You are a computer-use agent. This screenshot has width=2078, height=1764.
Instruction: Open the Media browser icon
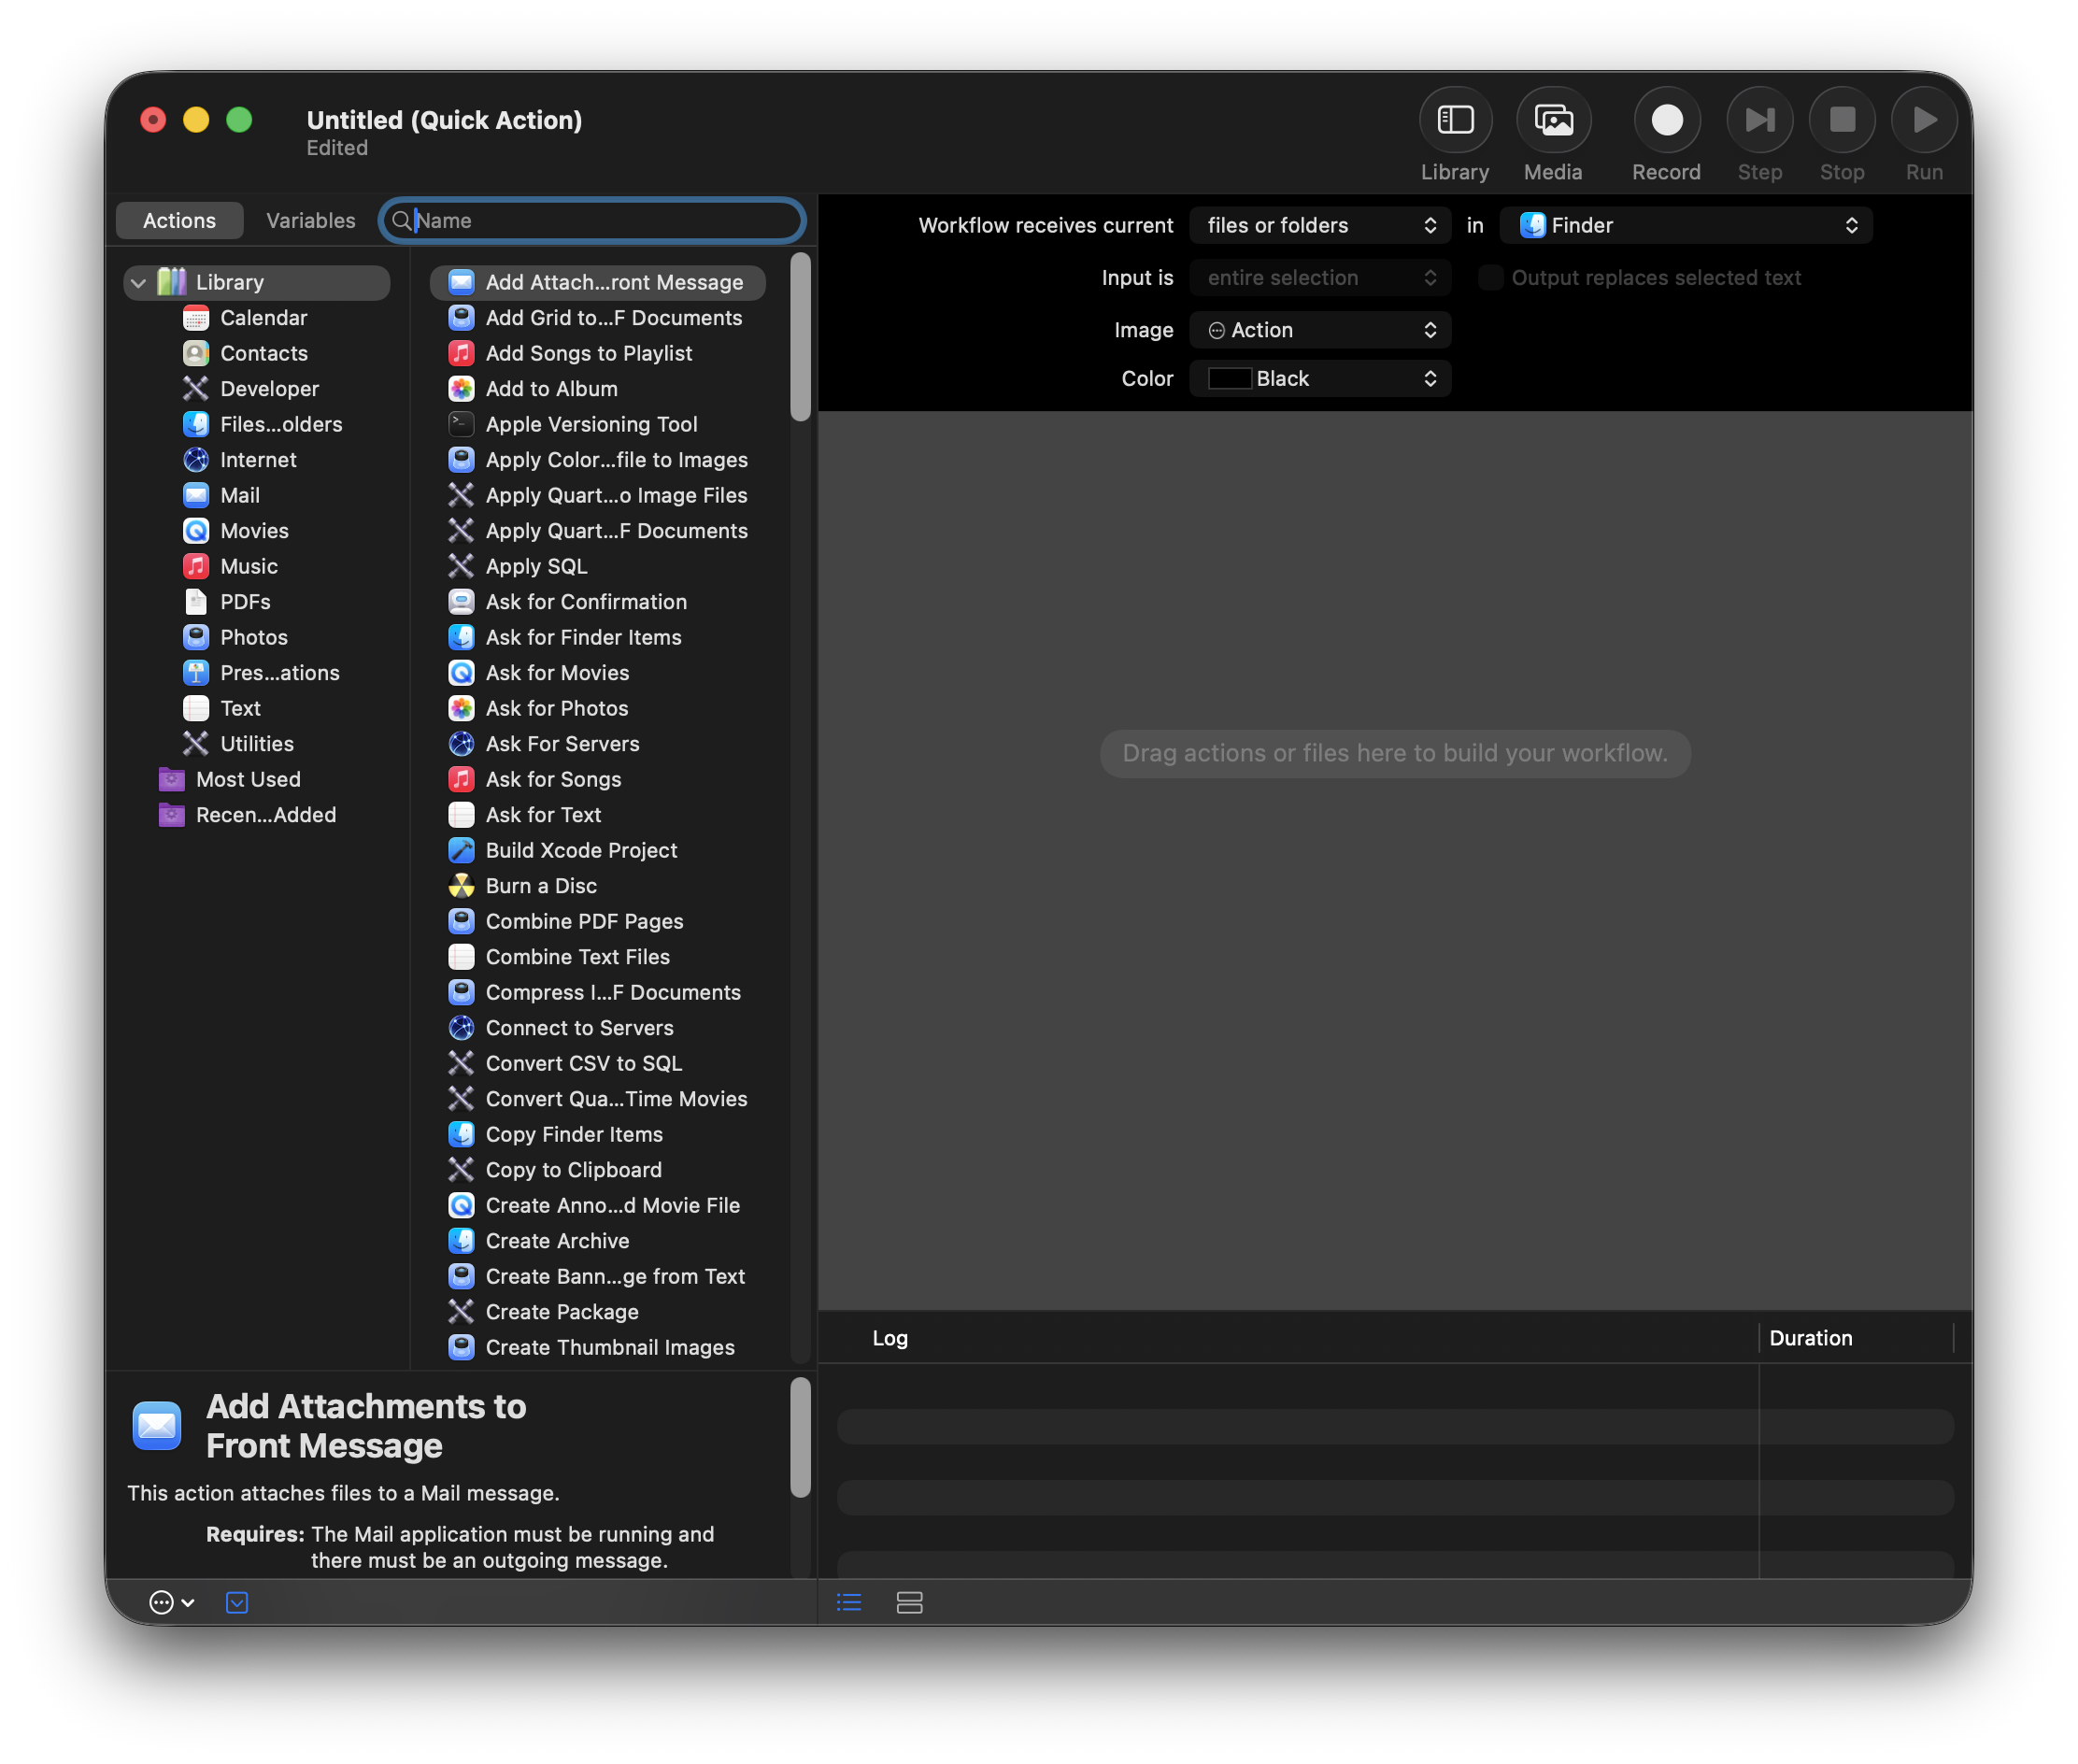(1553, 121)
